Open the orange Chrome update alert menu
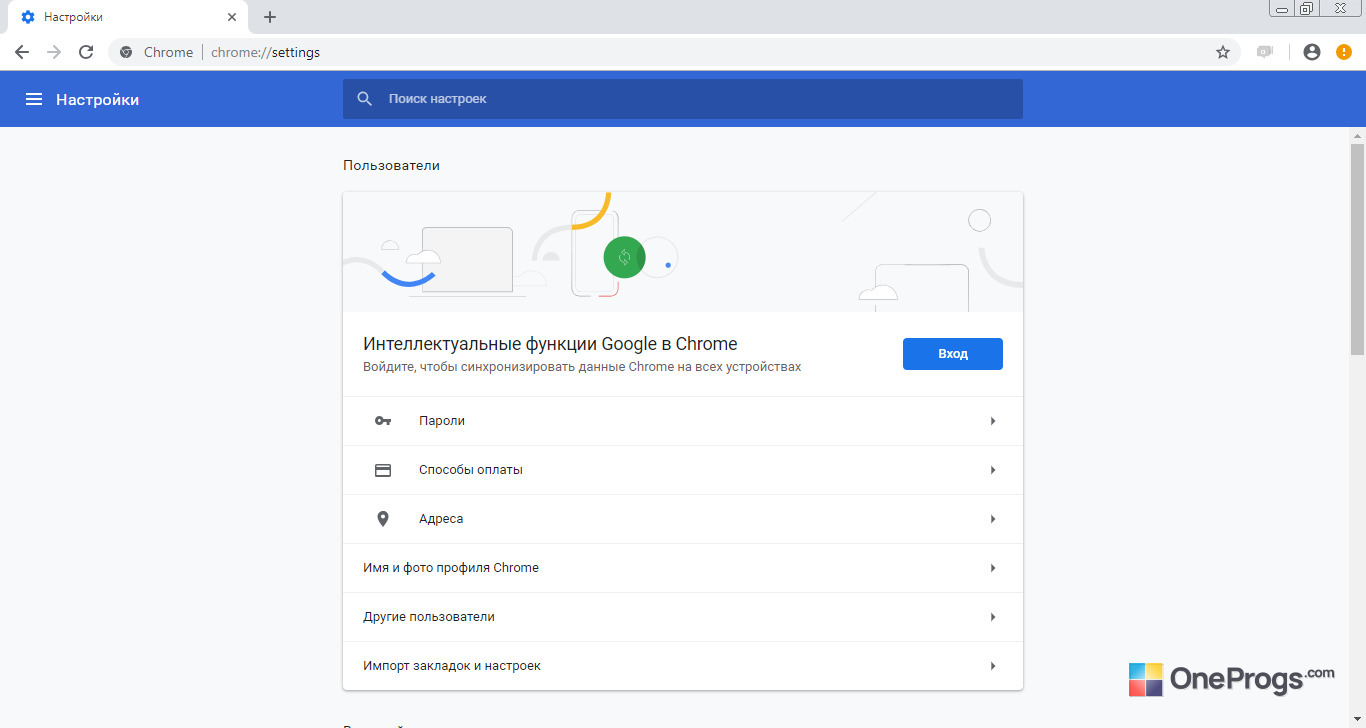 click(x=1344, y=52)
